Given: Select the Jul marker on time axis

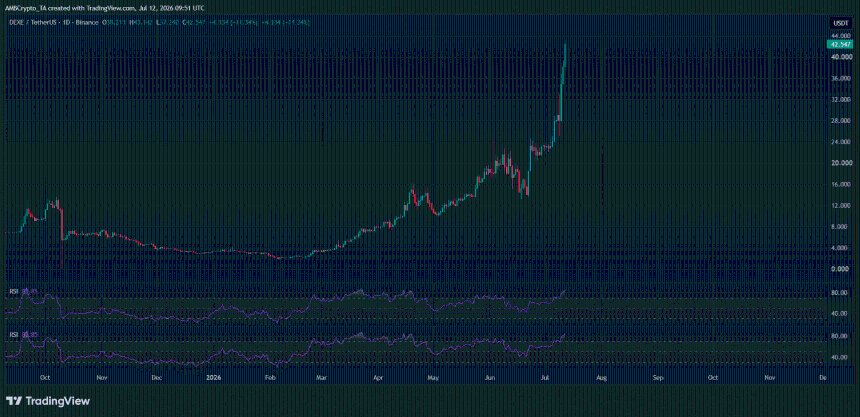Looking at the screenshot, I should [x=545, y=378].
